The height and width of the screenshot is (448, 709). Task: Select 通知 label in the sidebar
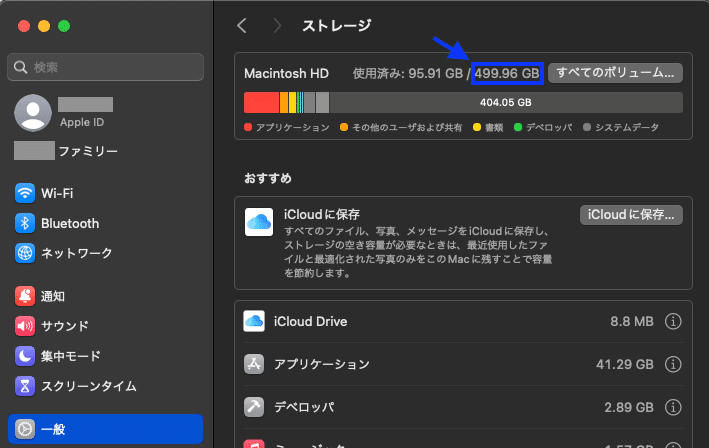pos(53,296)
